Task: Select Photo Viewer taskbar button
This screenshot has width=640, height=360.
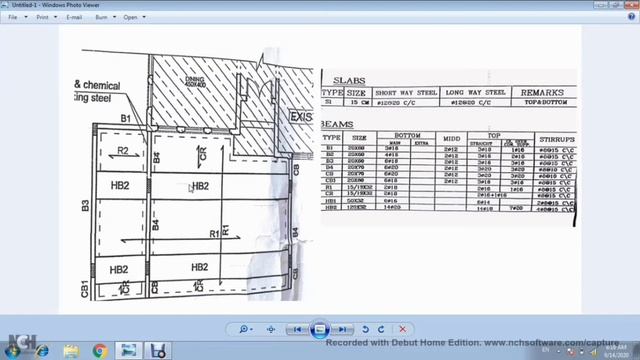Action: tap(129, 351)
